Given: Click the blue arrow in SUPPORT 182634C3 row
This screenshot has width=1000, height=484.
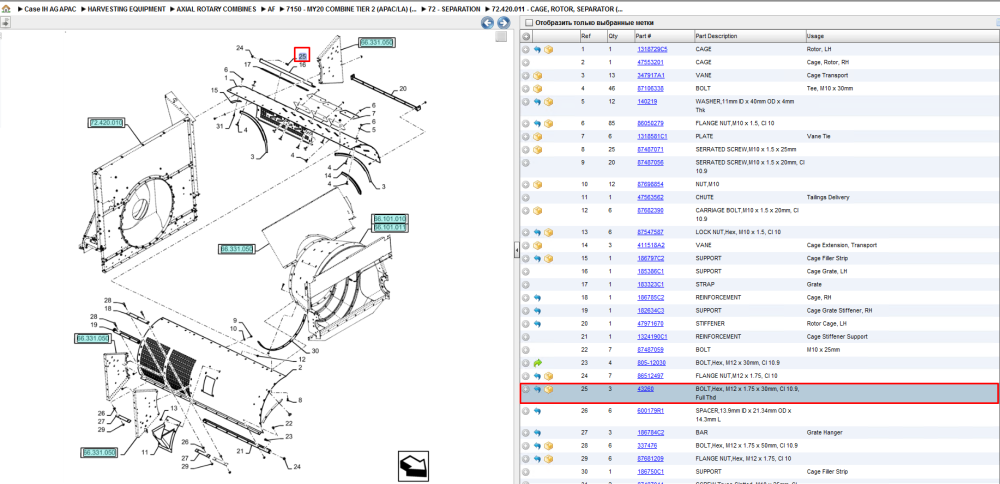Looking at the screenshot, I should point(537,311).
